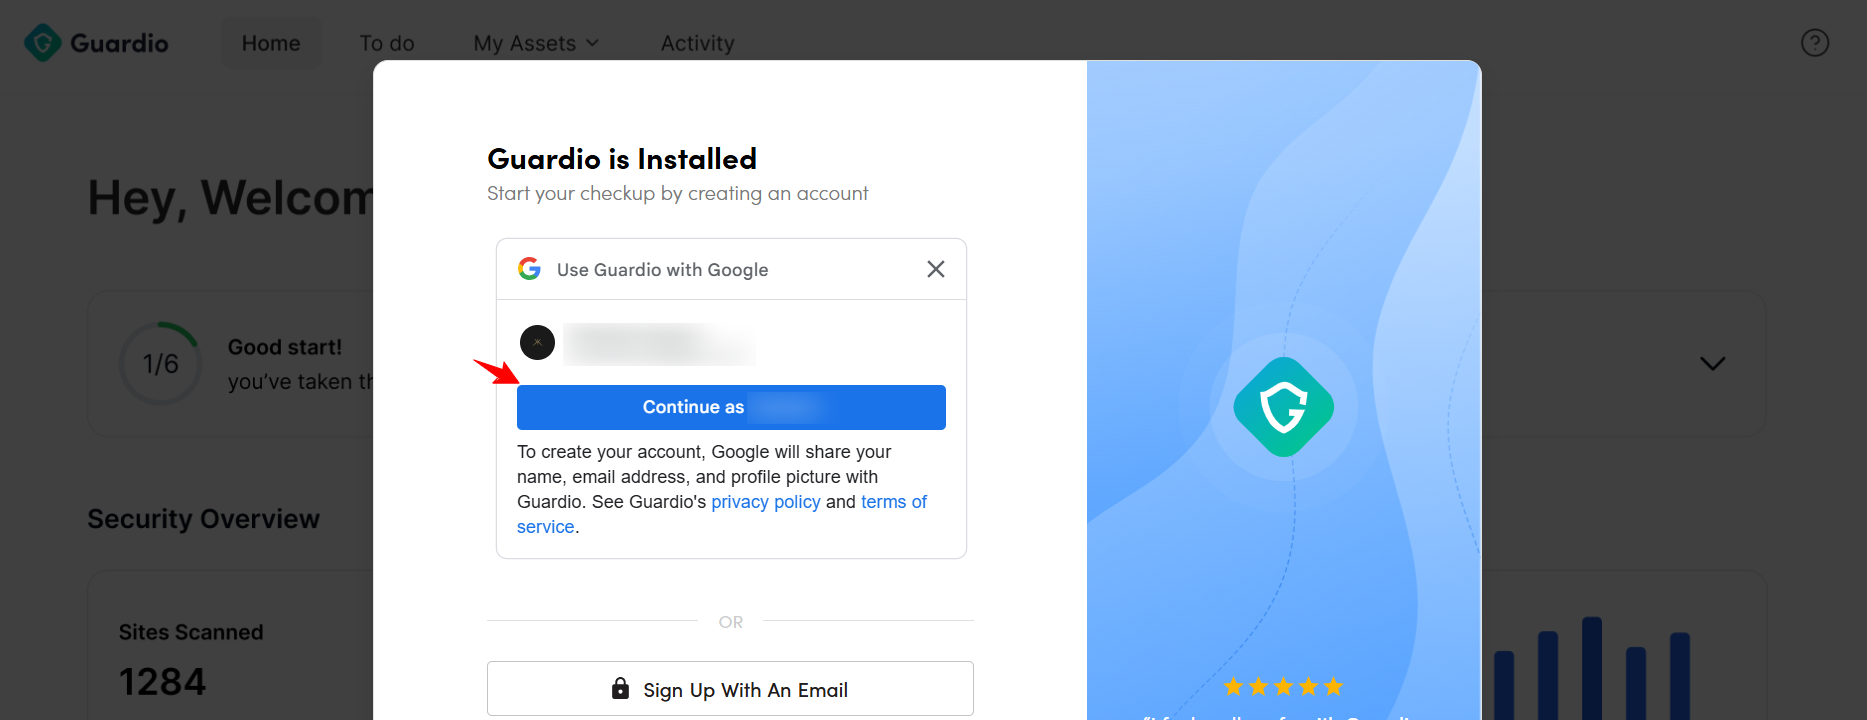
Task: Click the five-star rating row
Action: [x=1283, y=686]
